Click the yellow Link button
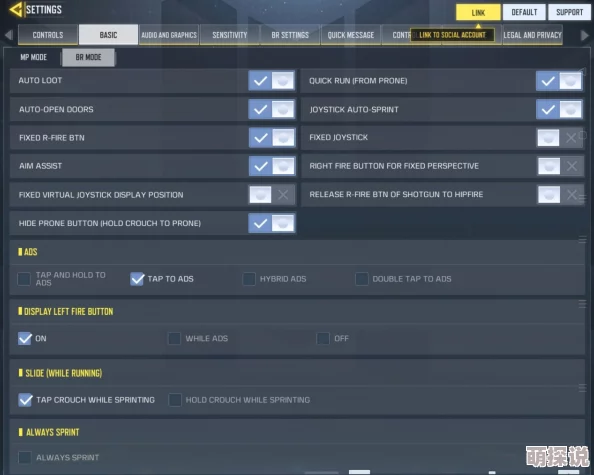The image size is (594, 475). click(478, 12)
